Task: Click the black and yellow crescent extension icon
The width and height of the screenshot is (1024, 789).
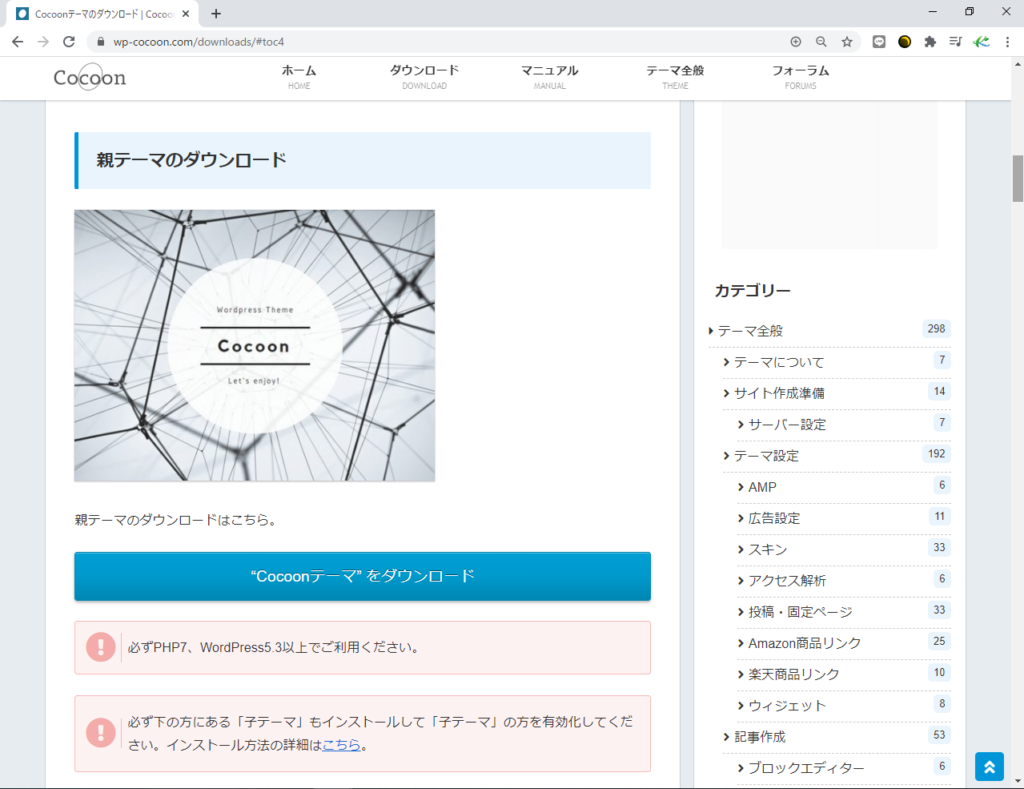Action: (x=904, y=42)
